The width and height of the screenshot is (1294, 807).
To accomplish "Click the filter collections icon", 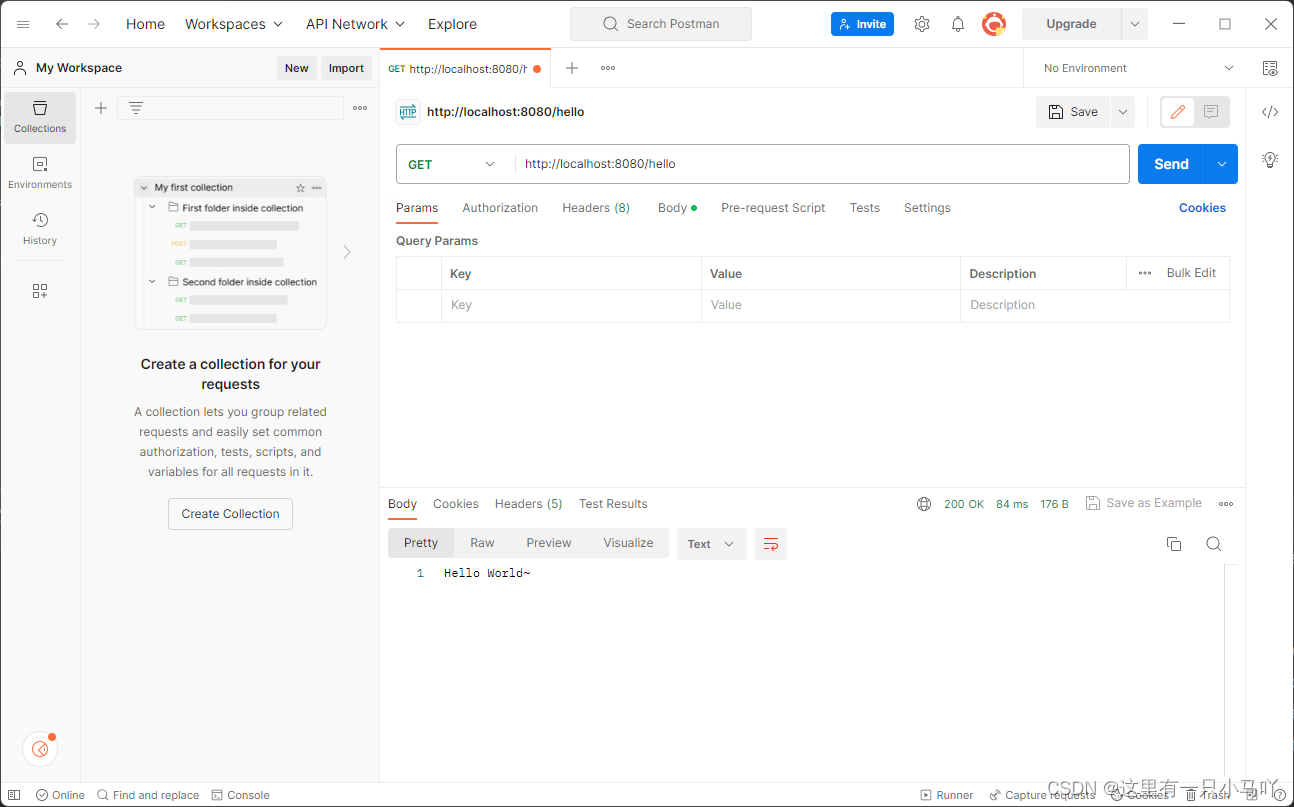I will (136, 108).
